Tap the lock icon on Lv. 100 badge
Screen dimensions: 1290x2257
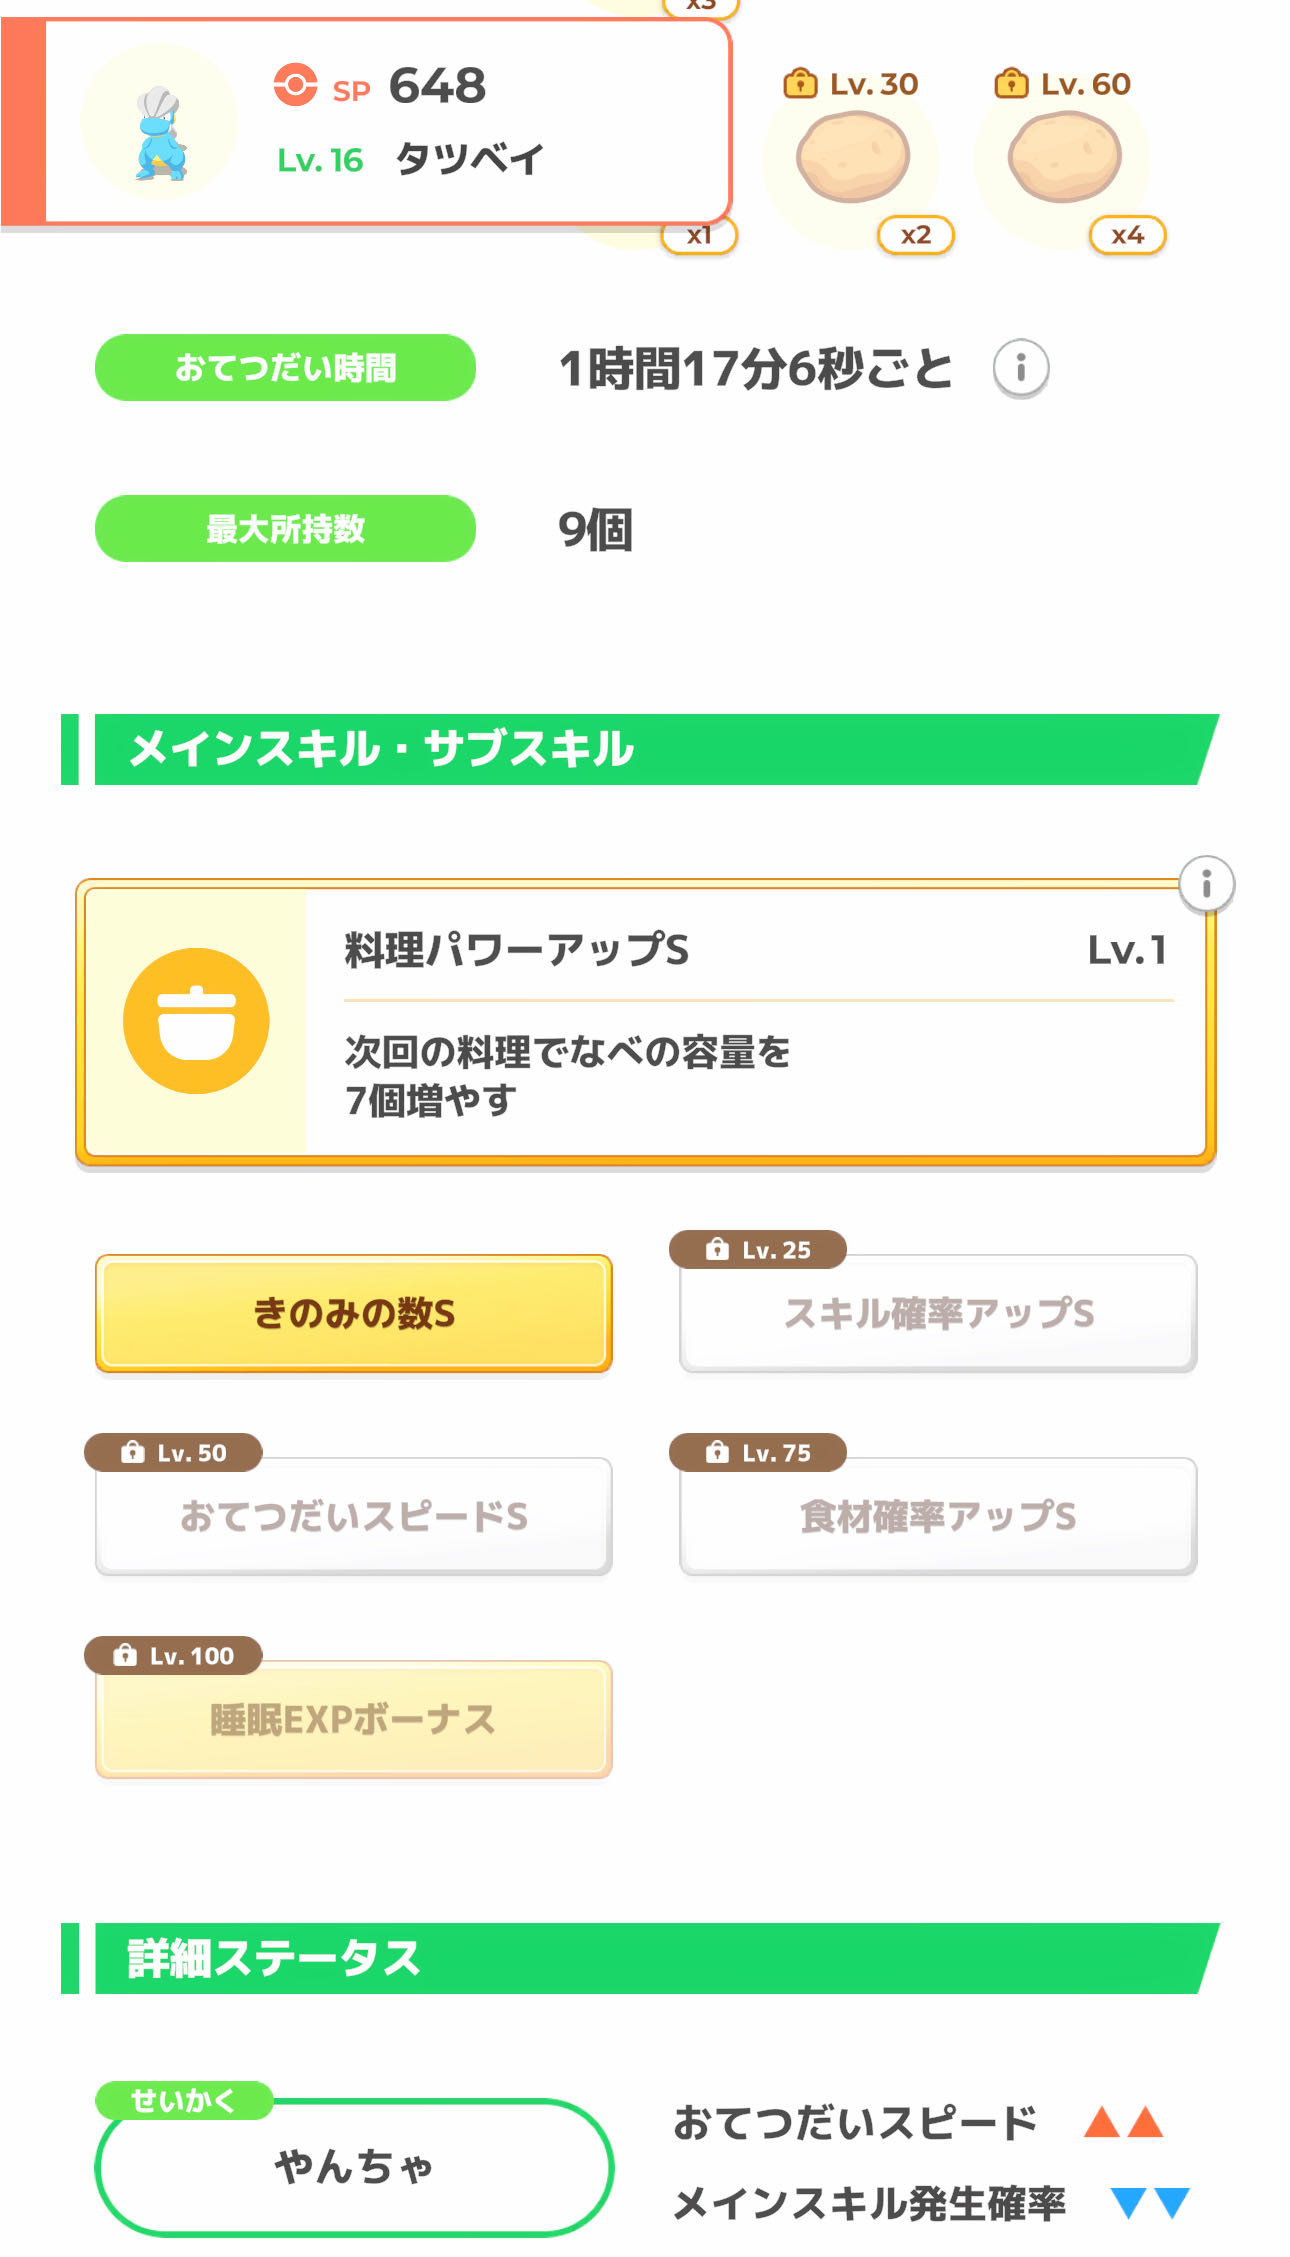(125, 1655)
